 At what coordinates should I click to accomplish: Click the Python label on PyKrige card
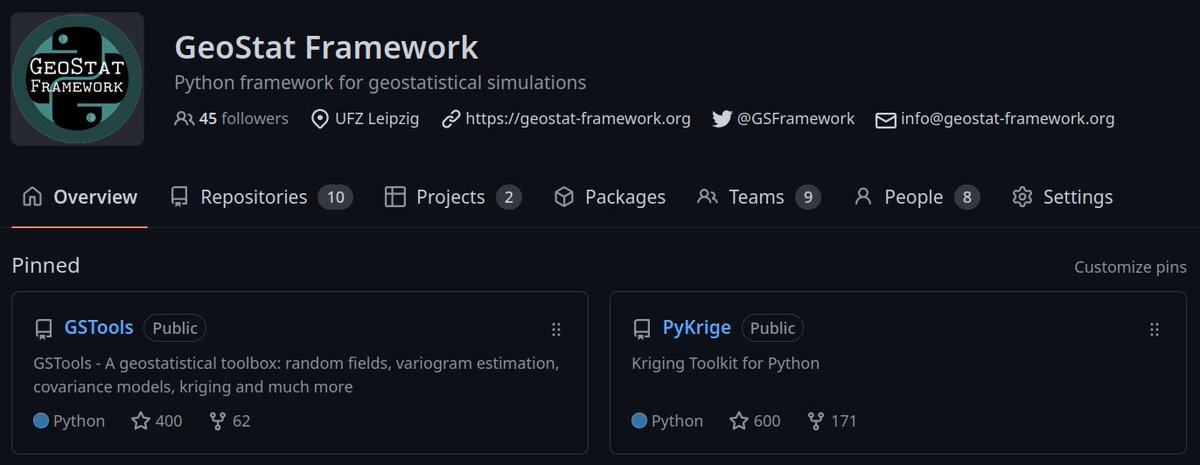pyautogui.click(x=677, y=421)
